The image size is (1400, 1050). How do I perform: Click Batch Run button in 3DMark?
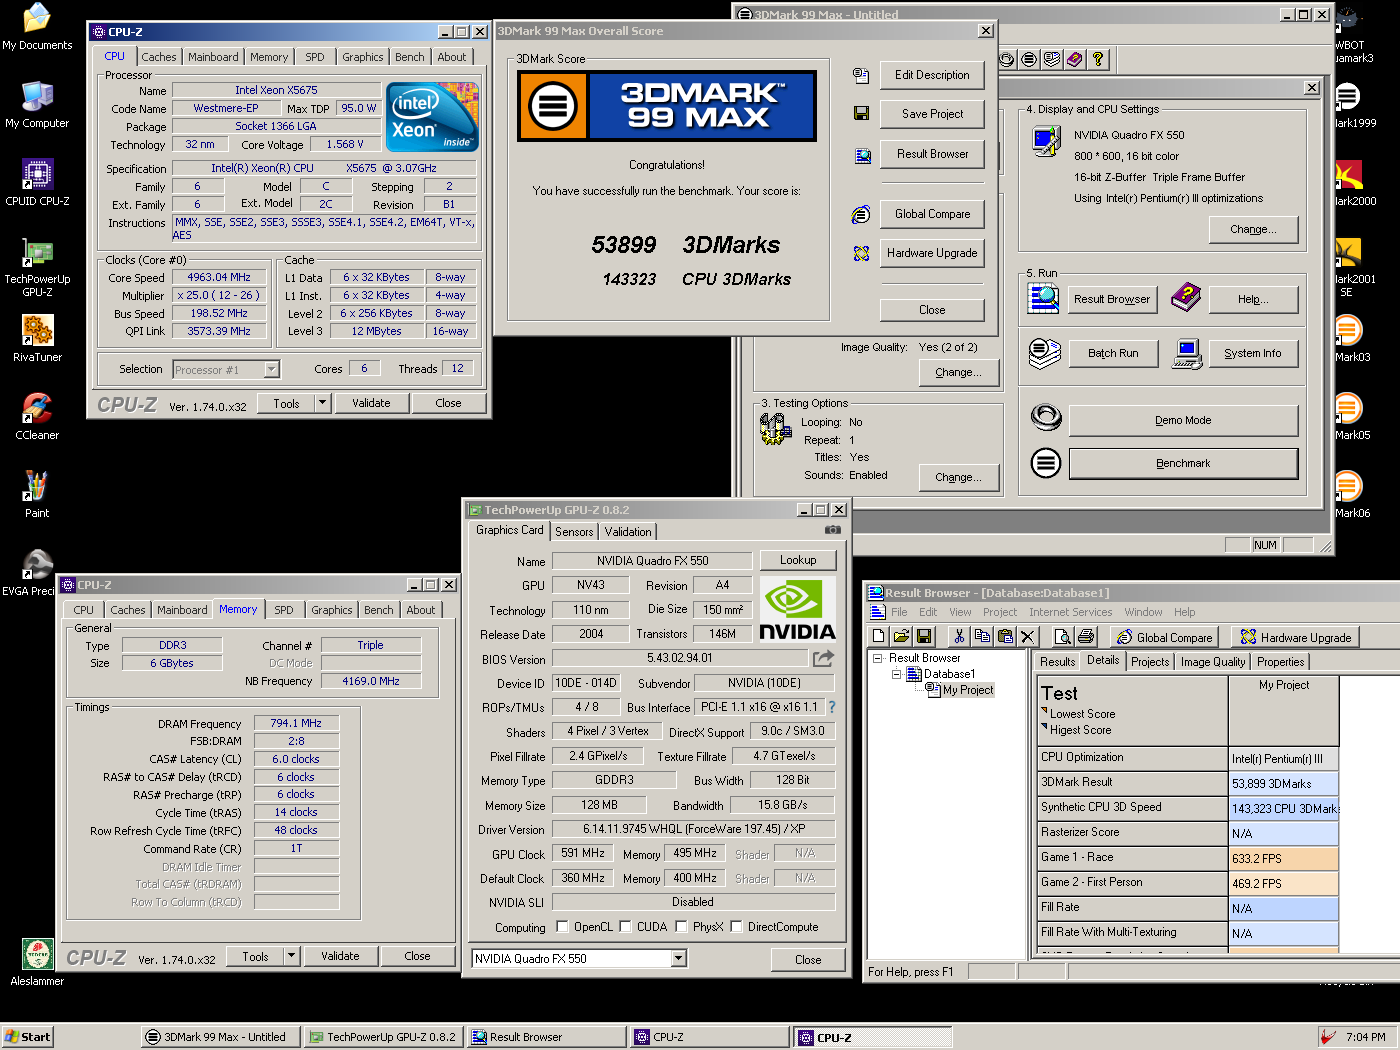[x=1113, y=353]
